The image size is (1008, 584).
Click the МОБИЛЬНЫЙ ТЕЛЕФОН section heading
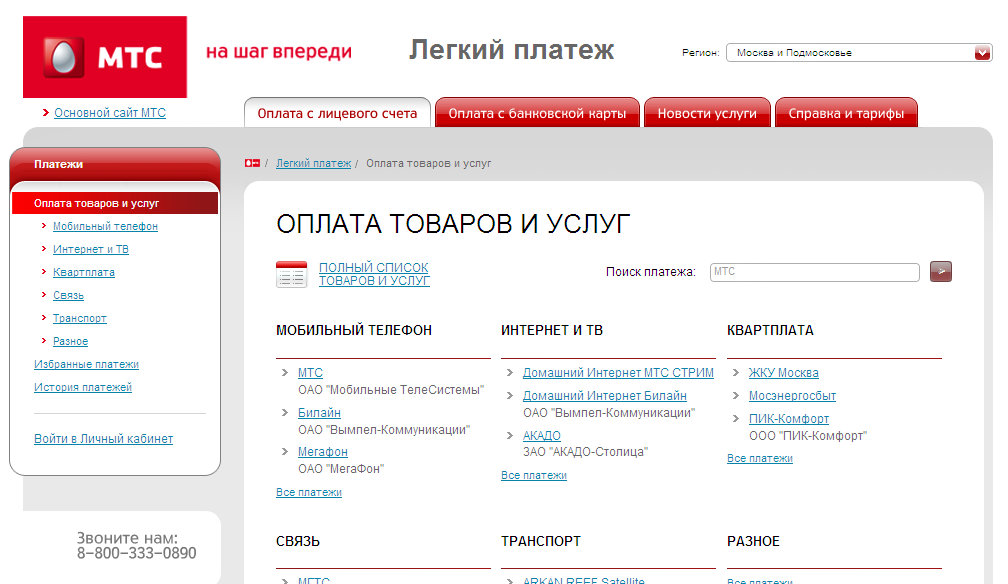(354, 331)
